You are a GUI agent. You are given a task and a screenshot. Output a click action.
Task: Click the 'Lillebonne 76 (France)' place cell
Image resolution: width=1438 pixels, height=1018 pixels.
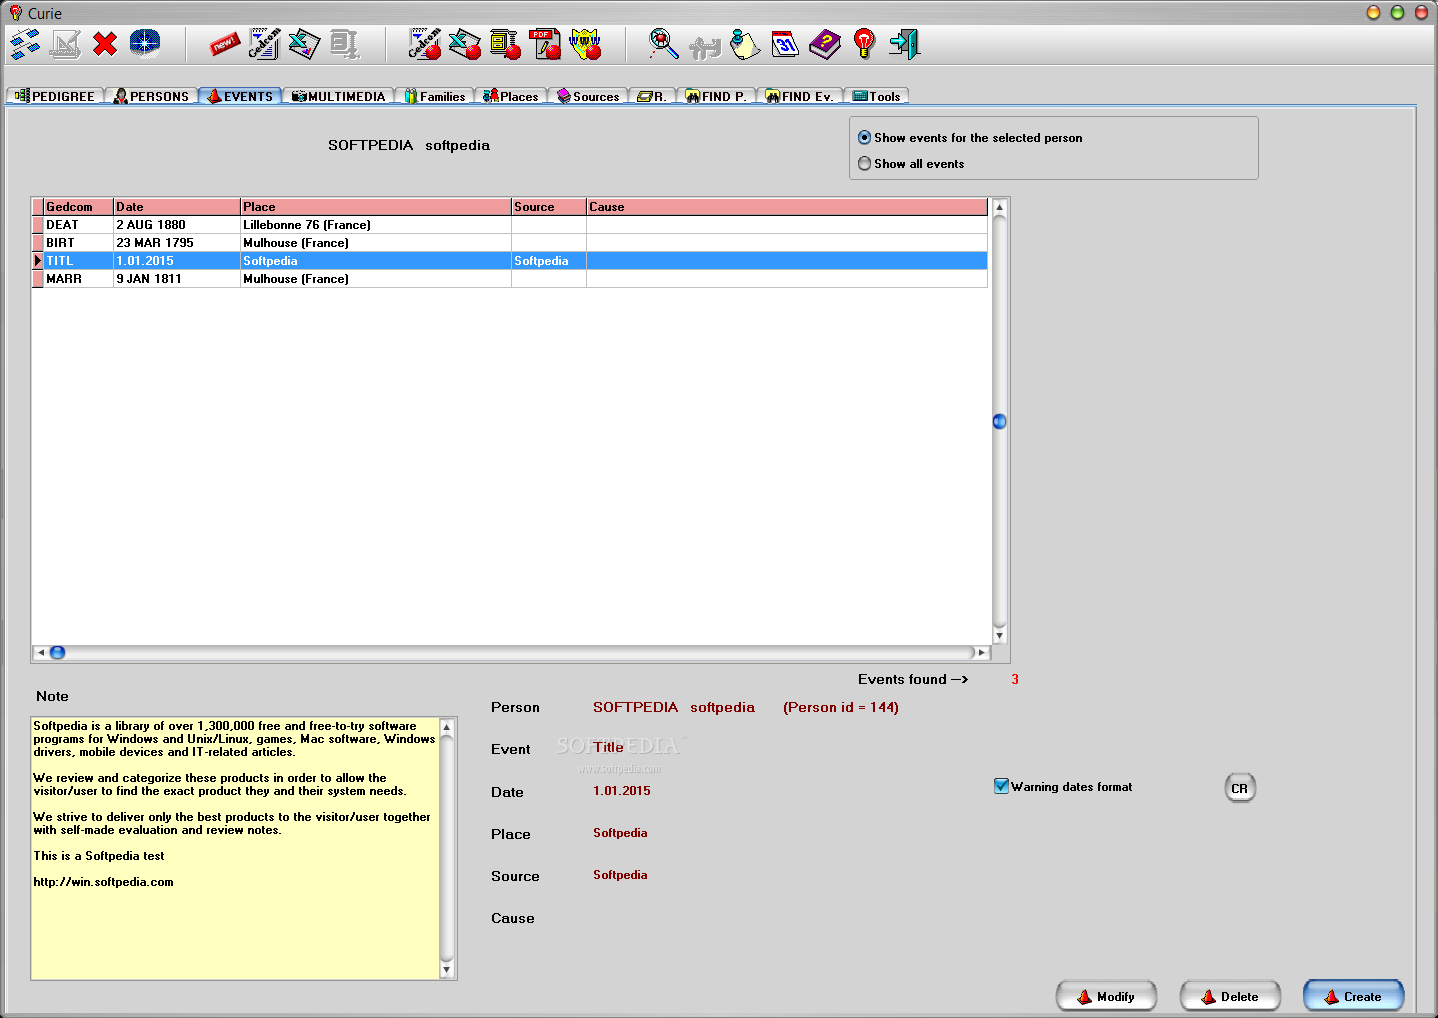tap(376, 225)
